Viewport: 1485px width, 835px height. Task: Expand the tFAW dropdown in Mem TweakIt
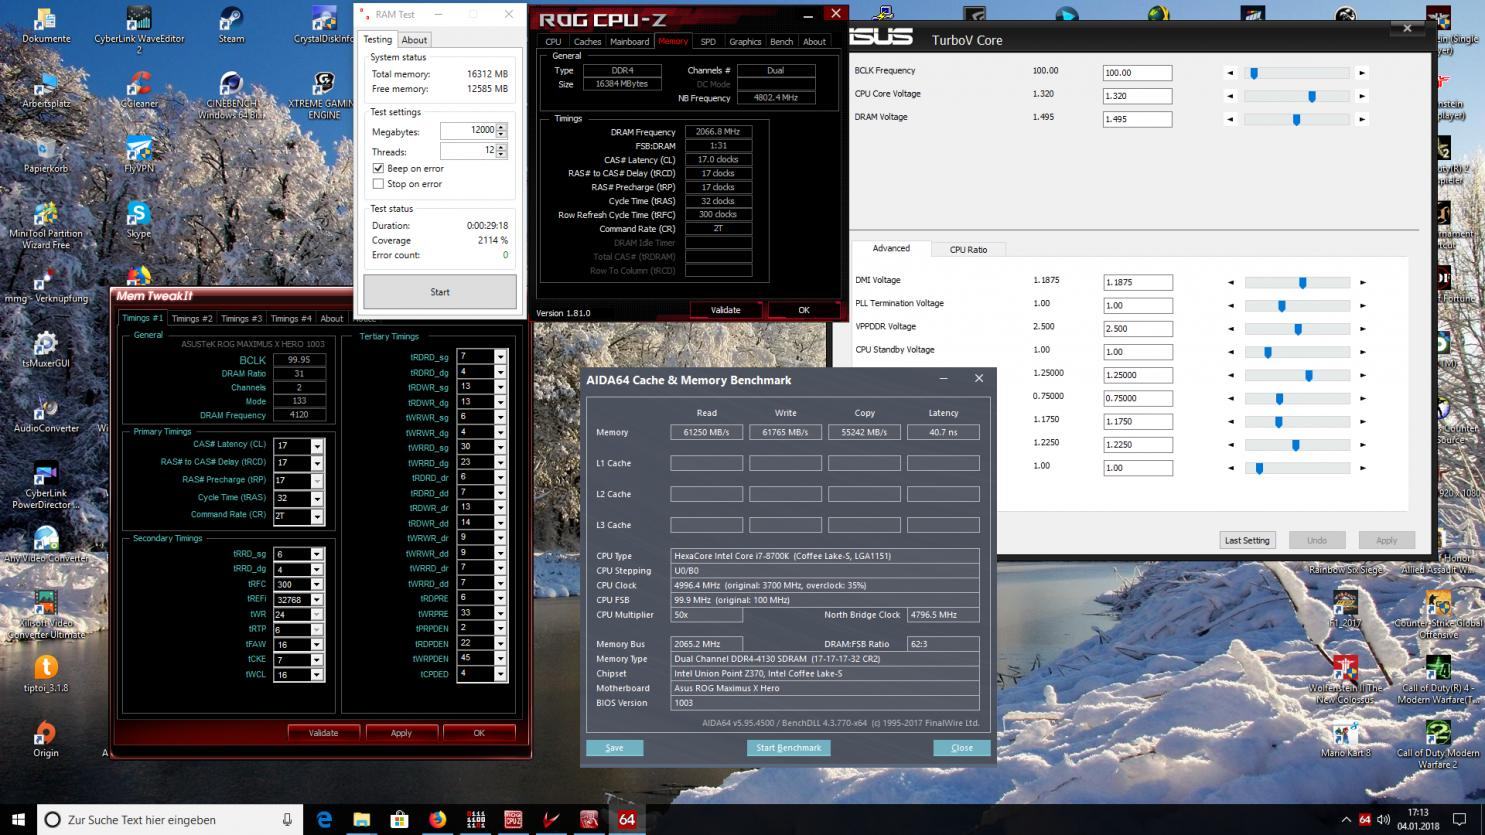[317, 645]
